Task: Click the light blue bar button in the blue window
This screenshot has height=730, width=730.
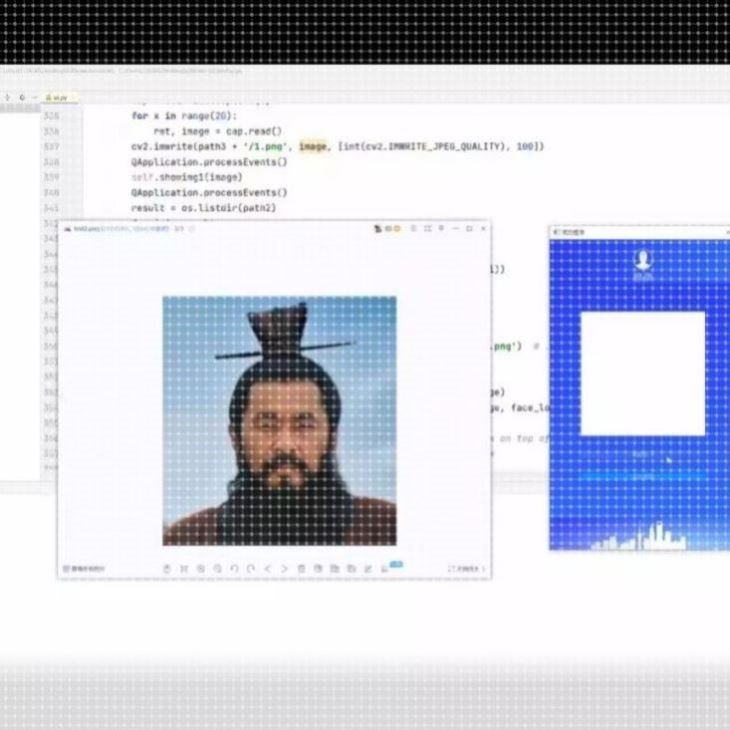Action: click(x=642, y=477)
